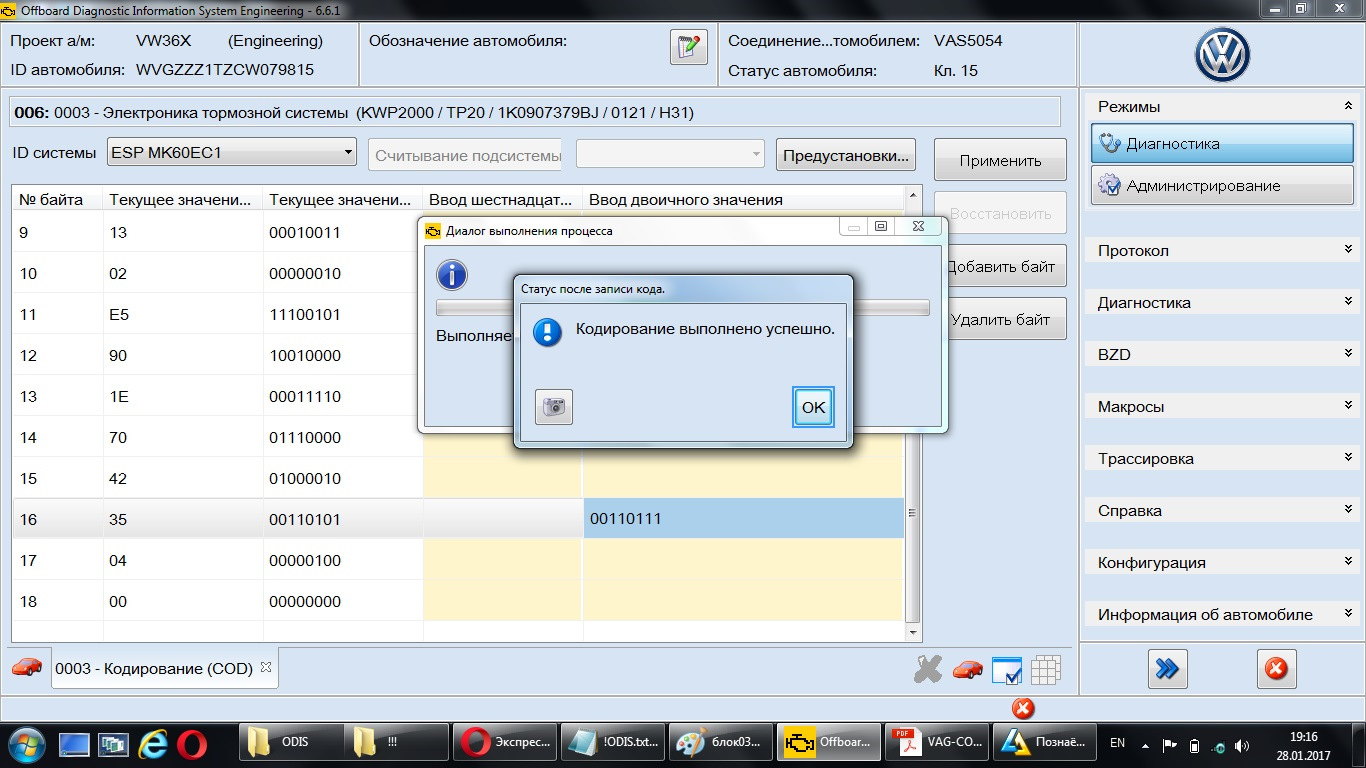The image size is (1366, 768).
Task: Click the grid icon in the lower toolbar
Action: pos(1045,669)
